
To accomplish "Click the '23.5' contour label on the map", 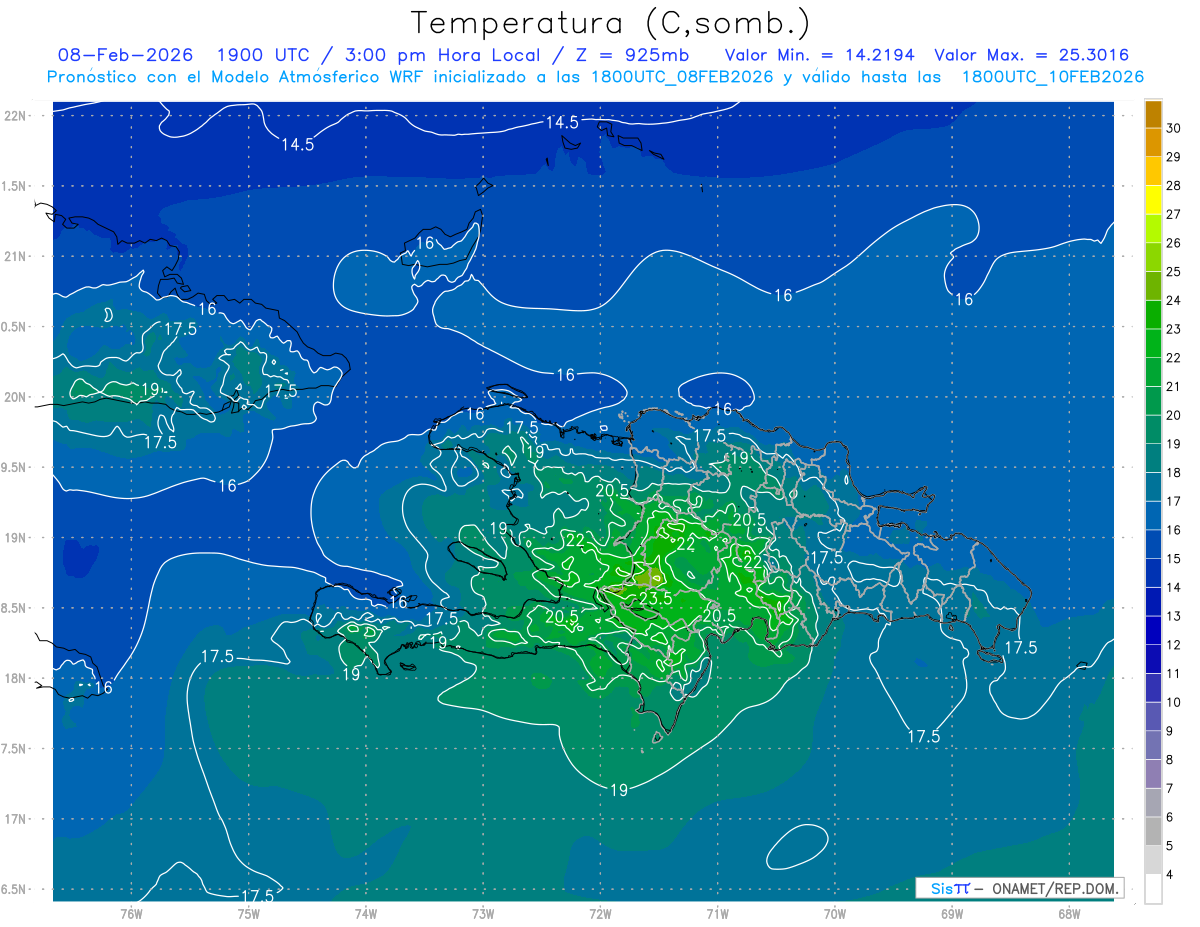I will 655,598.
